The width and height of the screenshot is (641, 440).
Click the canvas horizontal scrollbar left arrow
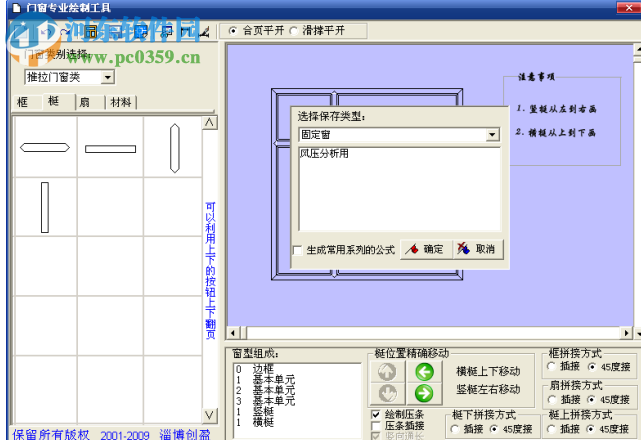233,333
